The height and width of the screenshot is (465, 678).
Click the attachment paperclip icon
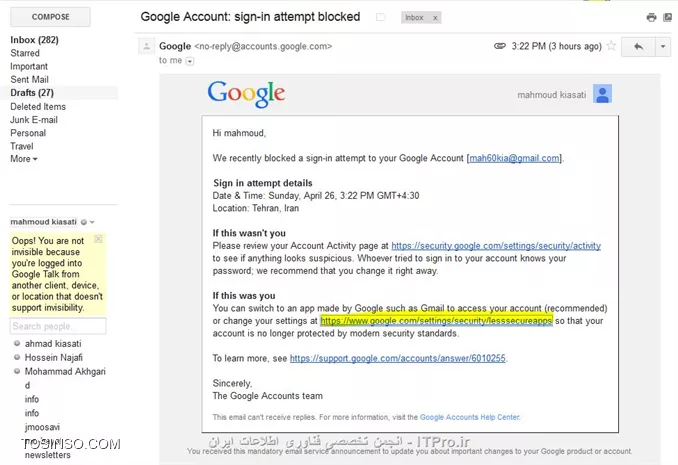point(499,46)
